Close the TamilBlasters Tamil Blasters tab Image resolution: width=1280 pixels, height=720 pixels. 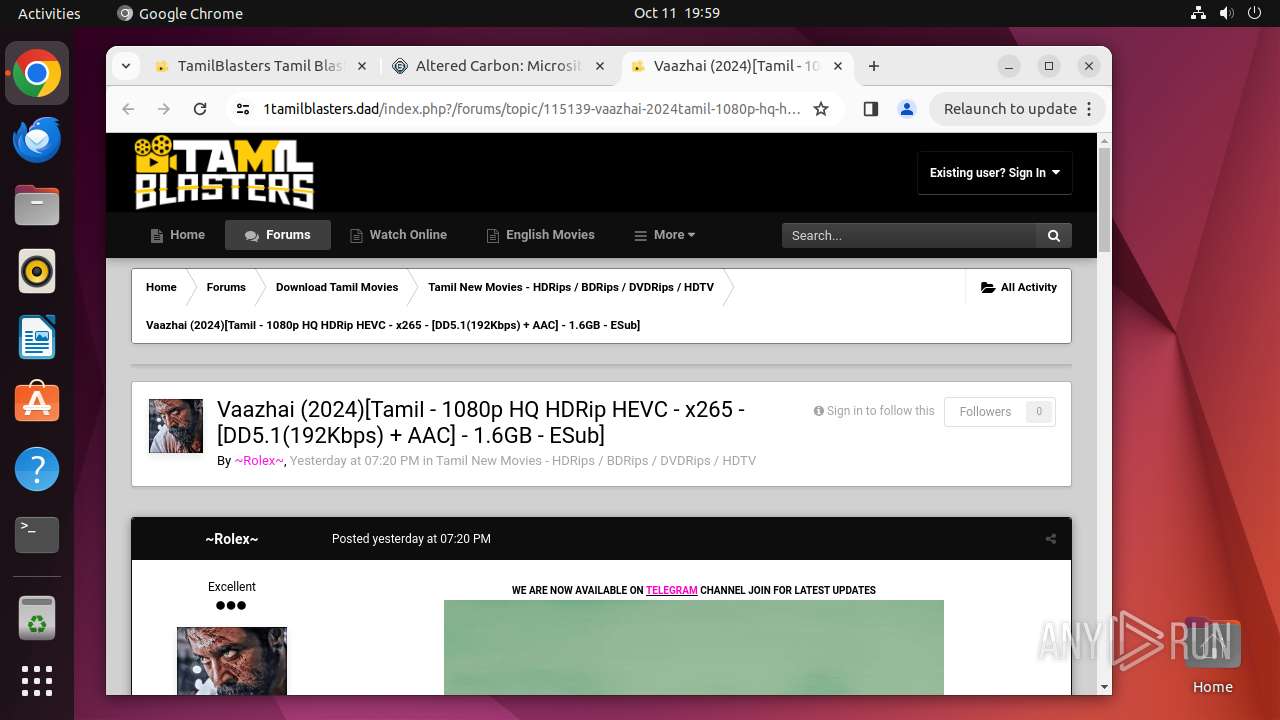click(362, 66)
